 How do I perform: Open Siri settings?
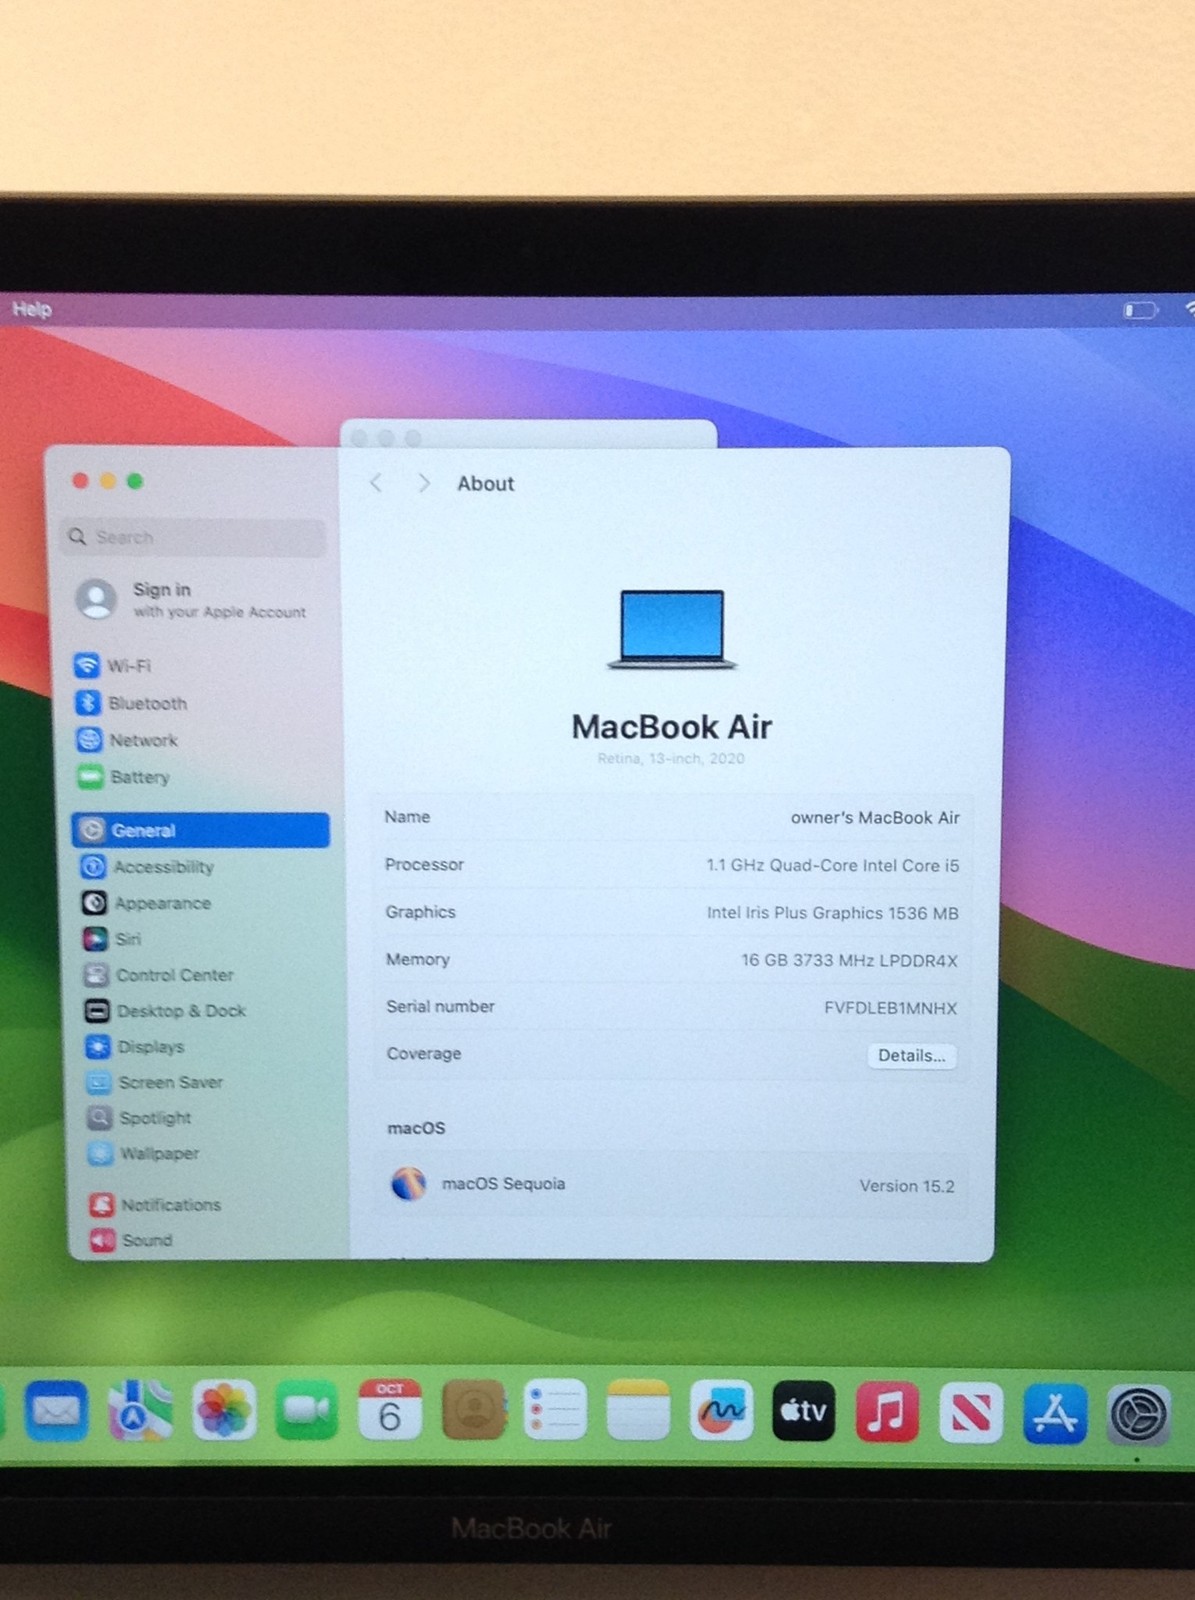112,939
